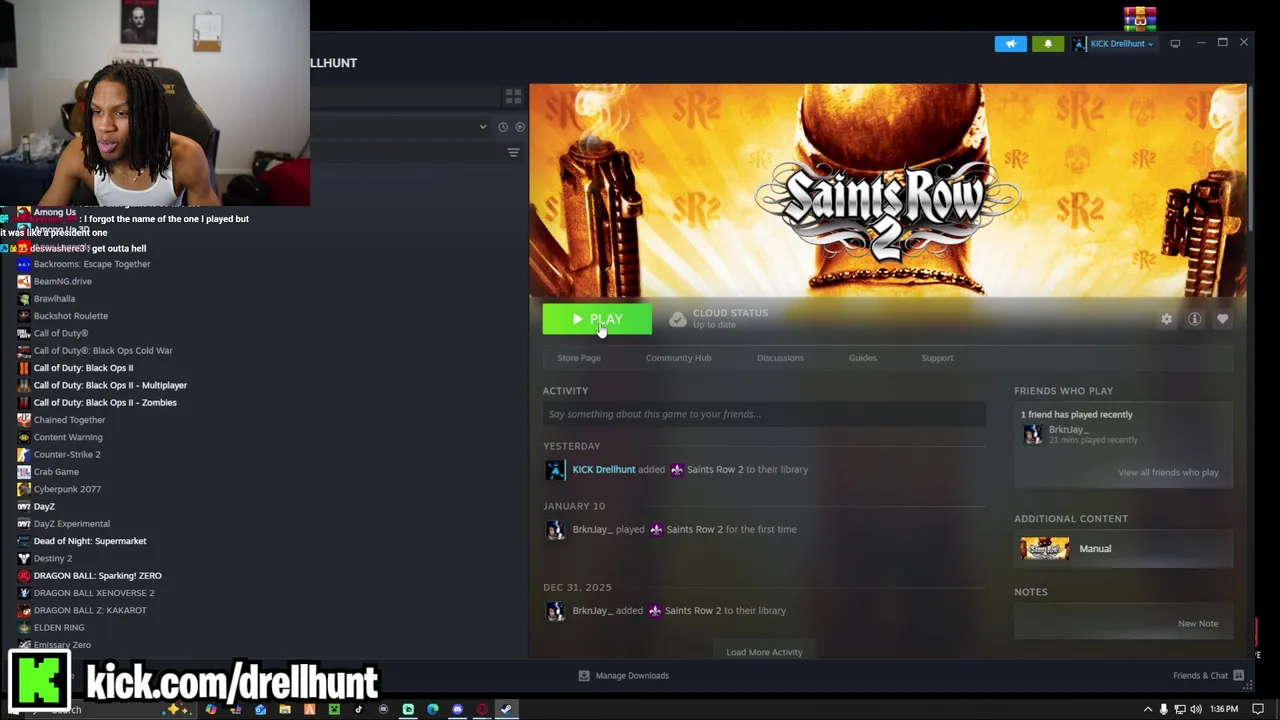Select Counter-Strike 2 in the library
The image size is (1280, 720).
pyautogui.click(x=67, y=454)
